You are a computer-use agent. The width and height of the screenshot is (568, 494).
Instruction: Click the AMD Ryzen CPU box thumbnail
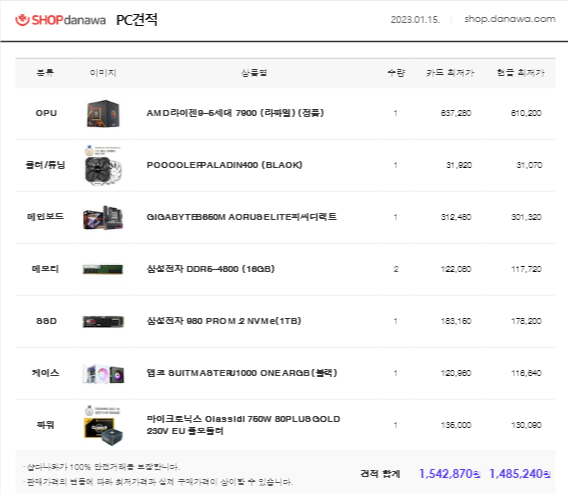(103, 113)
